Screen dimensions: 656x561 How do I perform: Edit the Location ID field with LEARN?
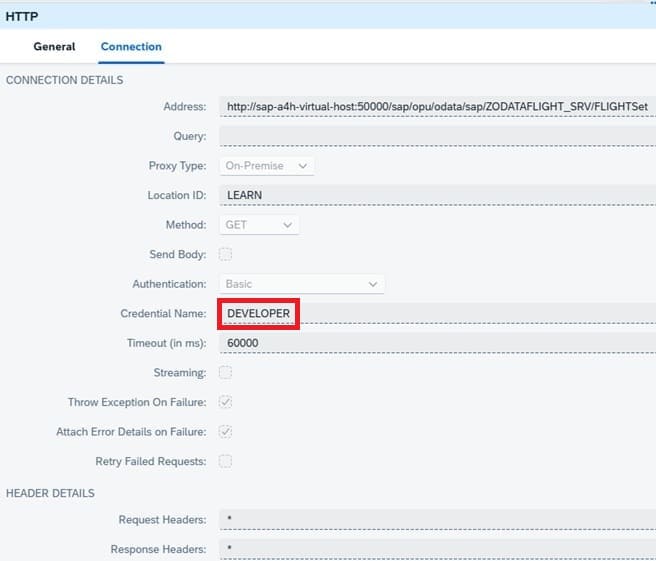[436, 195]
